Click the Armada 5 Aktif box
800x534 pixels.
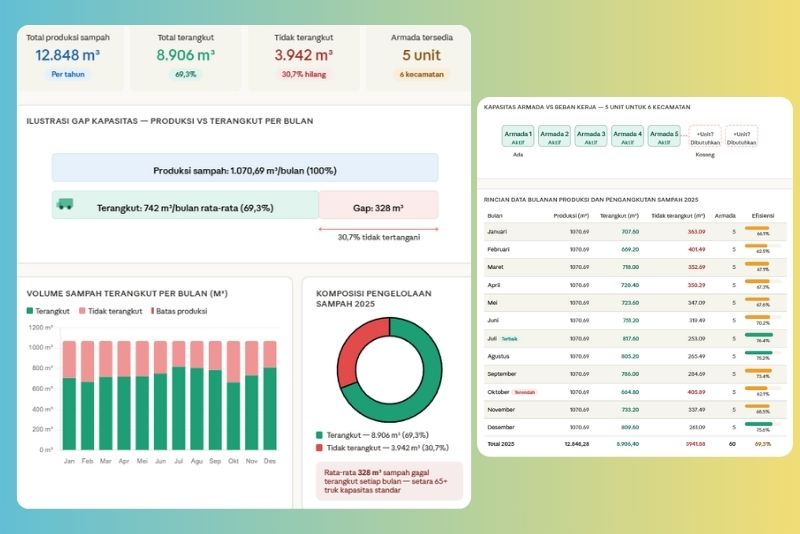coord(663,137)
